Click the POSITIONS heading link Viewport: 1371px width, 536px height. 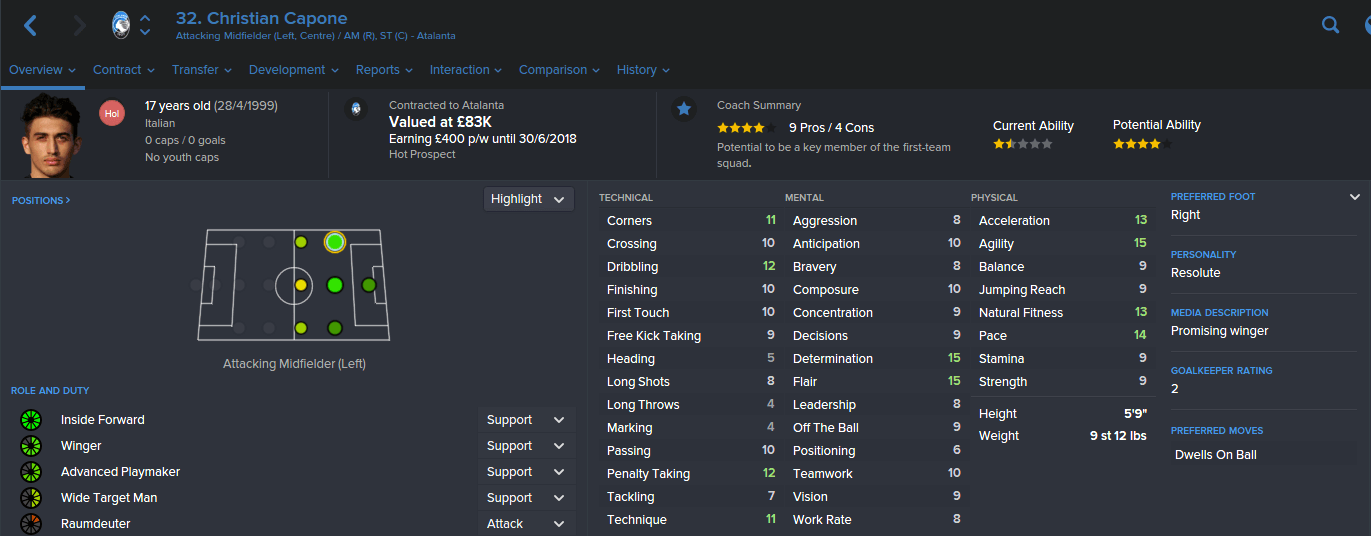tap(41, 201)
